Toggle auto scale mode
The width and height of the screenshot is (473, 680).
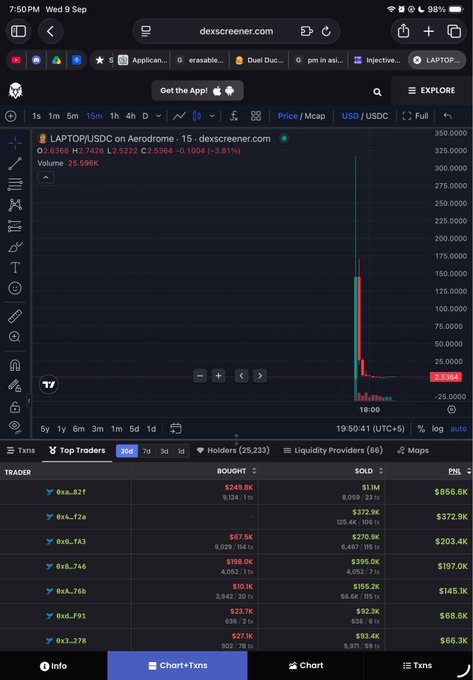tap(458, 429)
